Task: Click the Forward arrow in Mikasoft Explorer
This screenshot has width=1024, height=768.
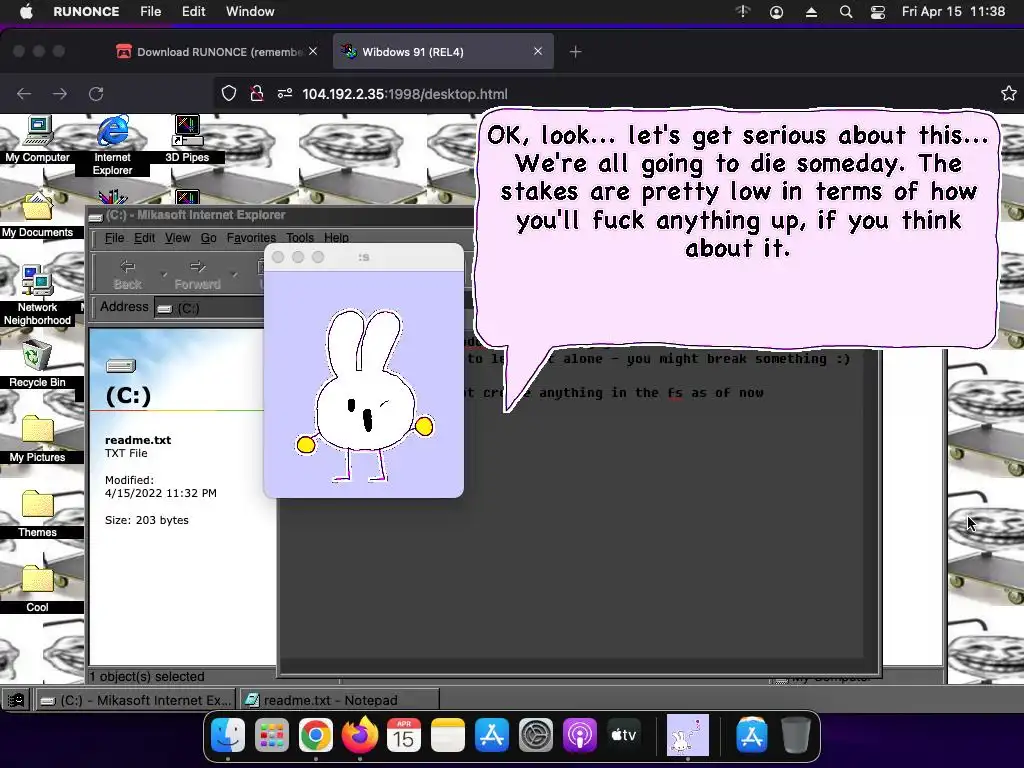Action: [197, 274]
